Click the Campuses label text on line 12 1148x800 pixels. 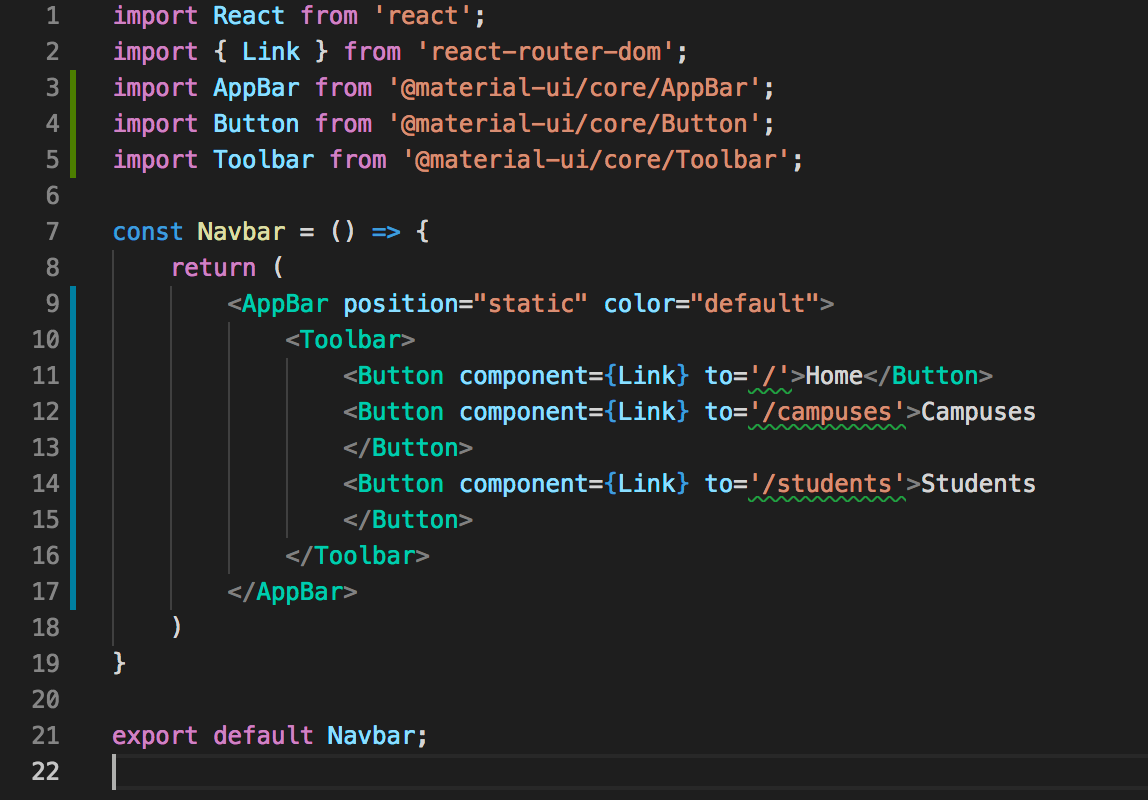978,411
